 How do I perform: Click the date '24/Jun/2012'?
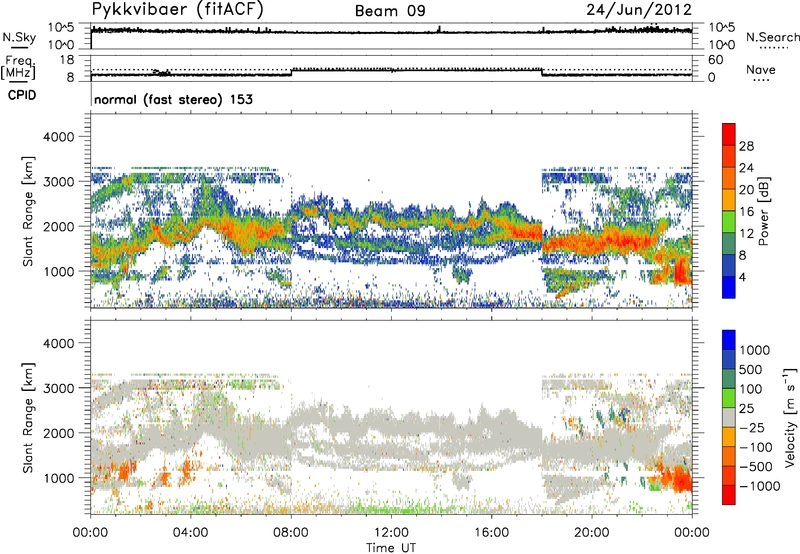coord(639,10)
